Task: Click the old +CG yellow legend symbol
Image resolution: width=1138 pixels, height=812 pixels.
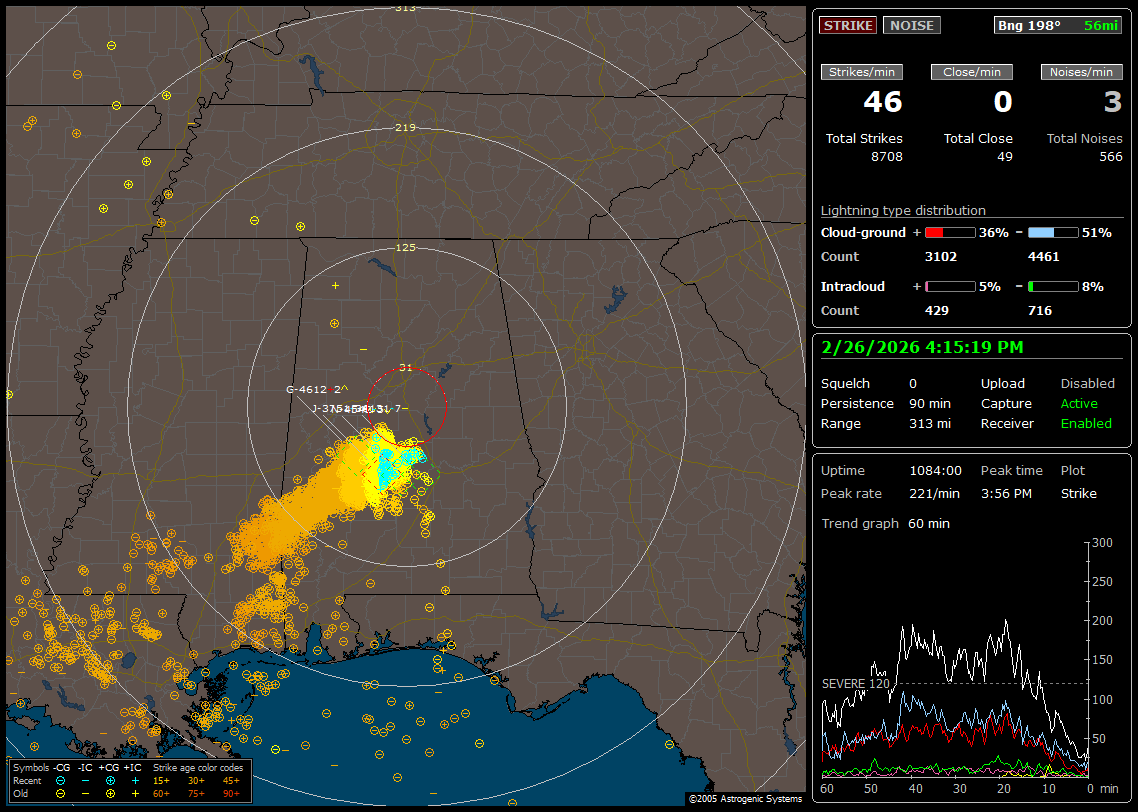Action: [x=110, y=793]
